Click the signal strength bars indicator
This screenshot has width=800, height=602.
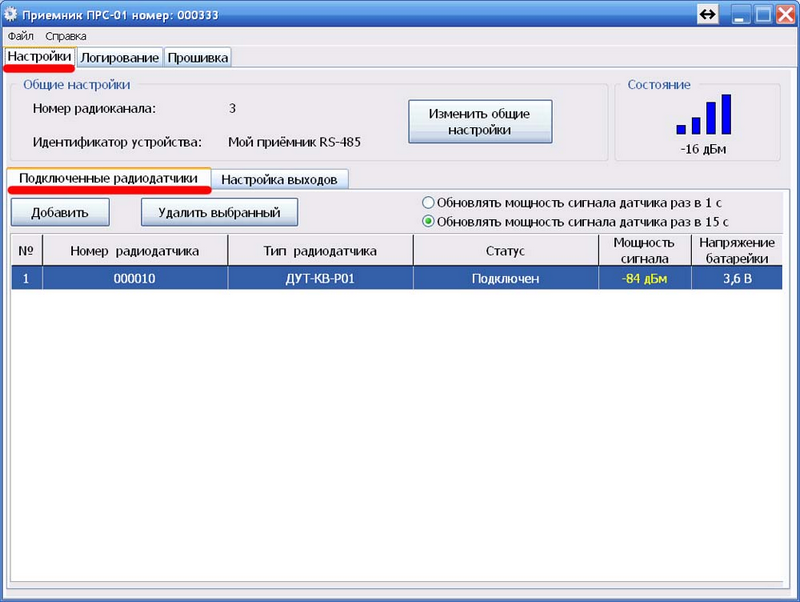[x=703, y=114]
